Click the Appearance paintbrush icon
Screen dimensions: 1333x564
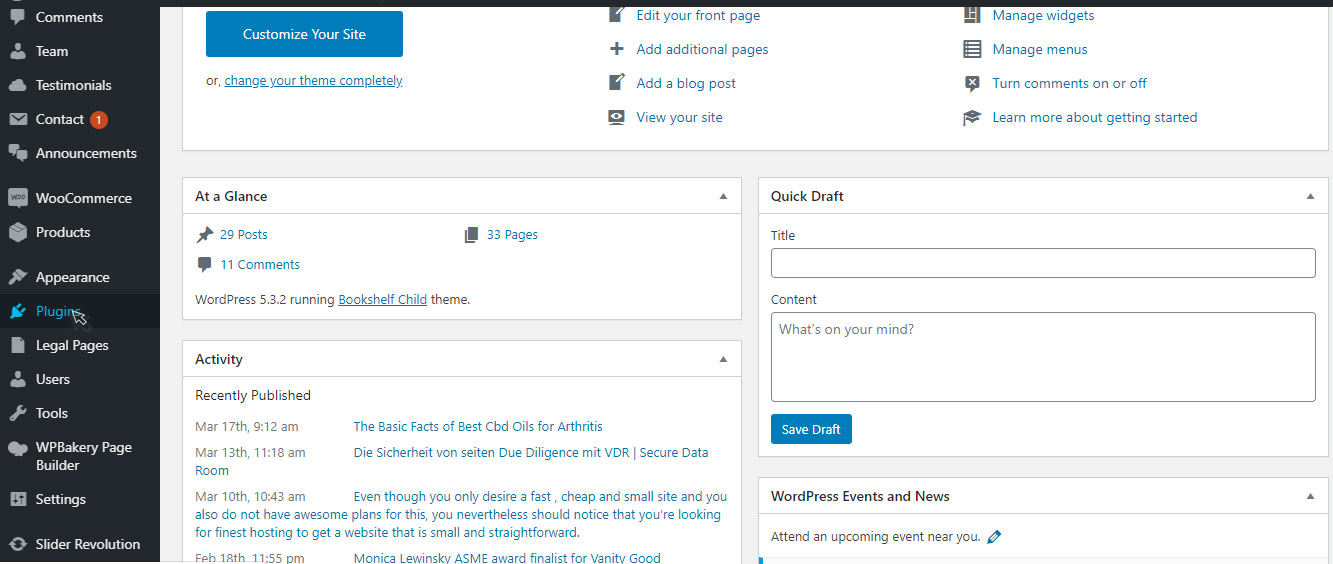click(x=18, y=277)
